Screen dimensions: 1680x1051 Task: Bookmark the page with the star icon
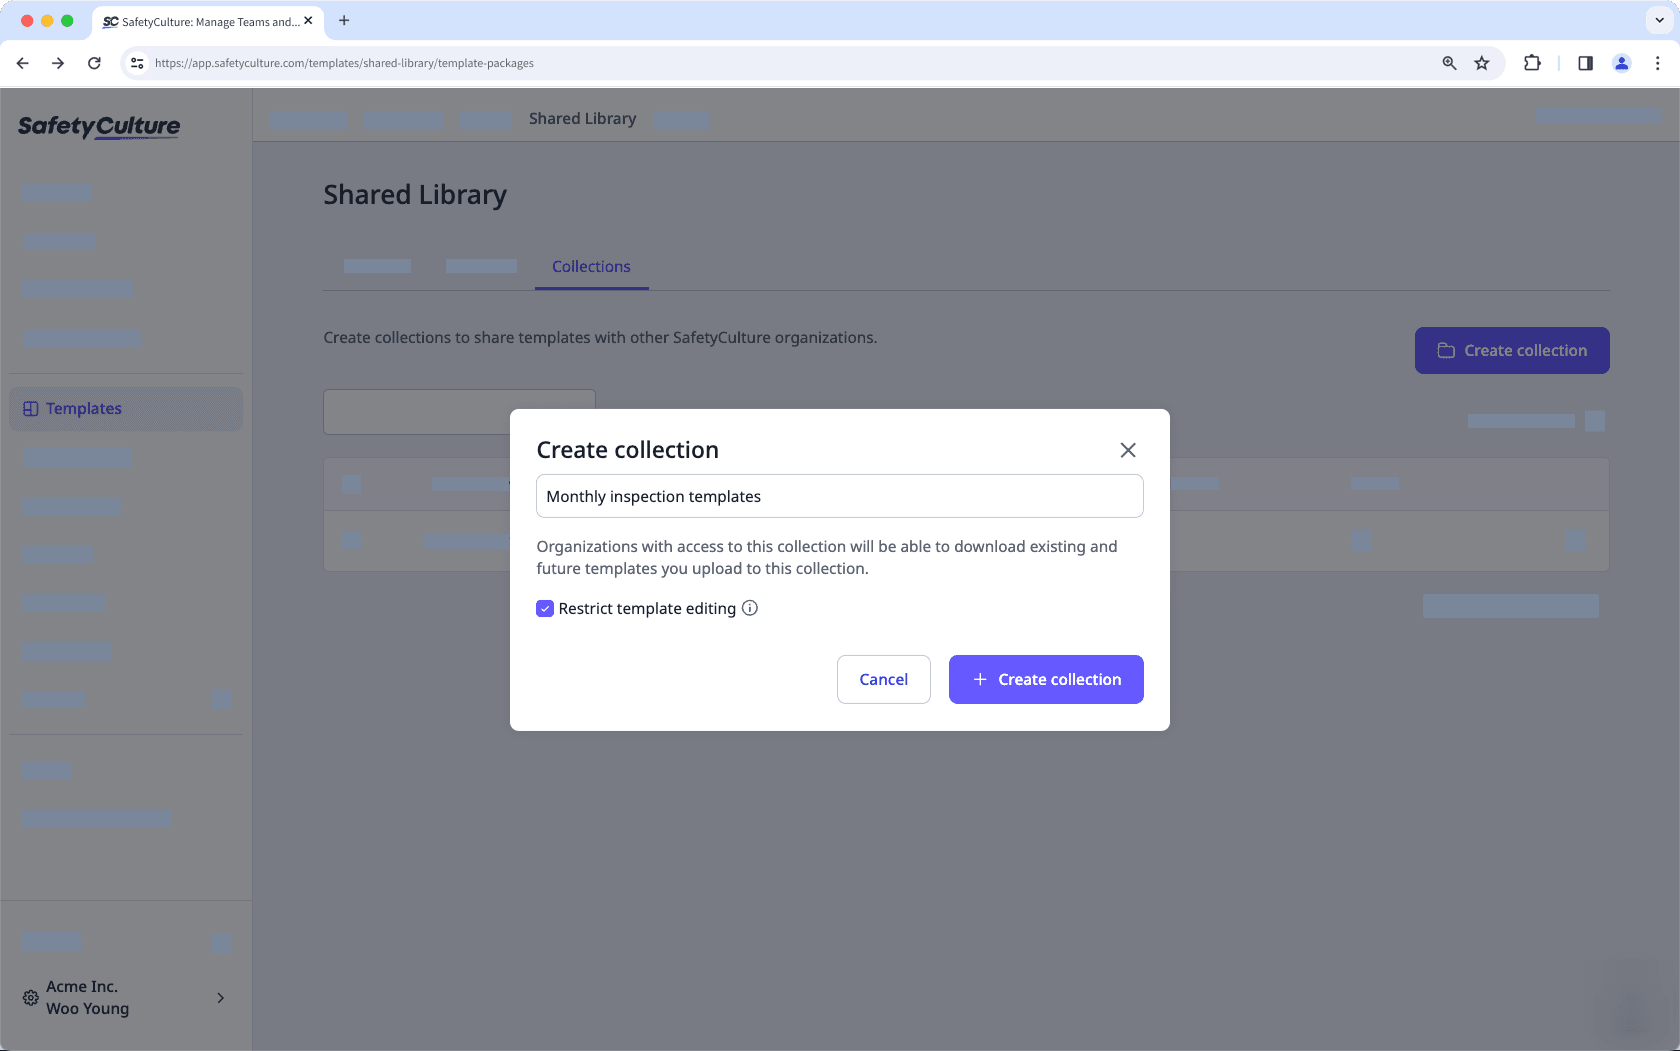pos(1481,62)
